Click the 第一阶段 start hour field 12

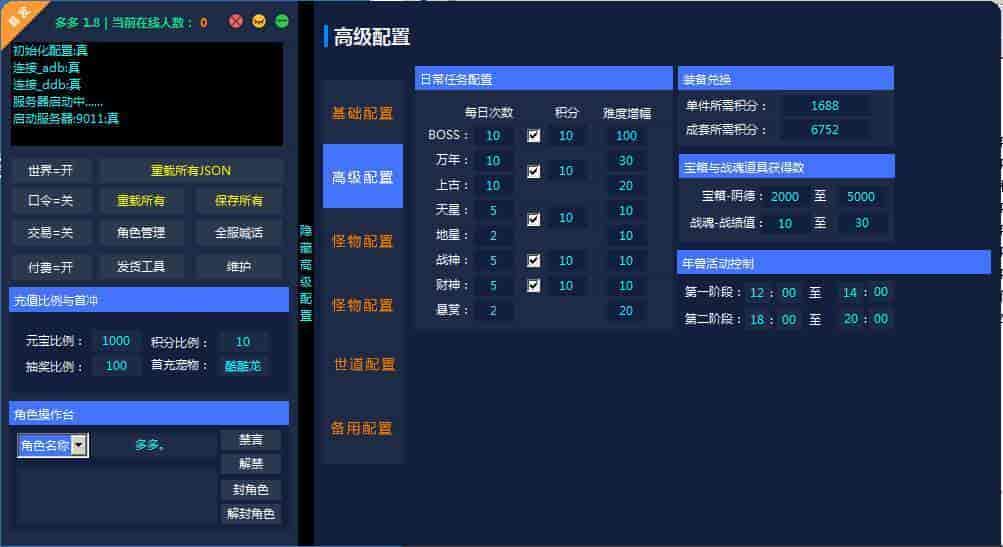click(757, 292)
